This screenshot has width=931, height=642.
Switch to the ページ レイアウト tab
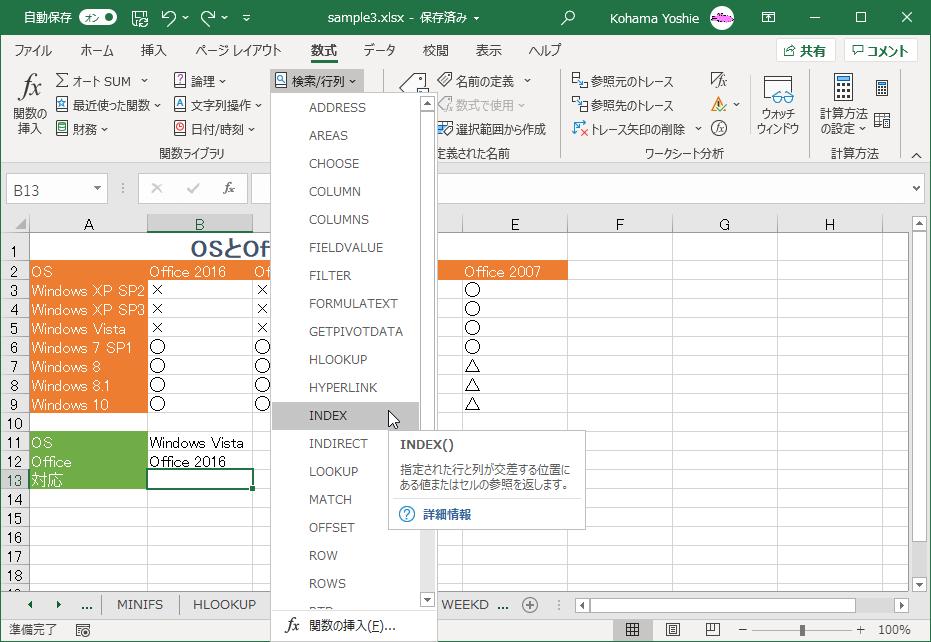coord(239,50)
